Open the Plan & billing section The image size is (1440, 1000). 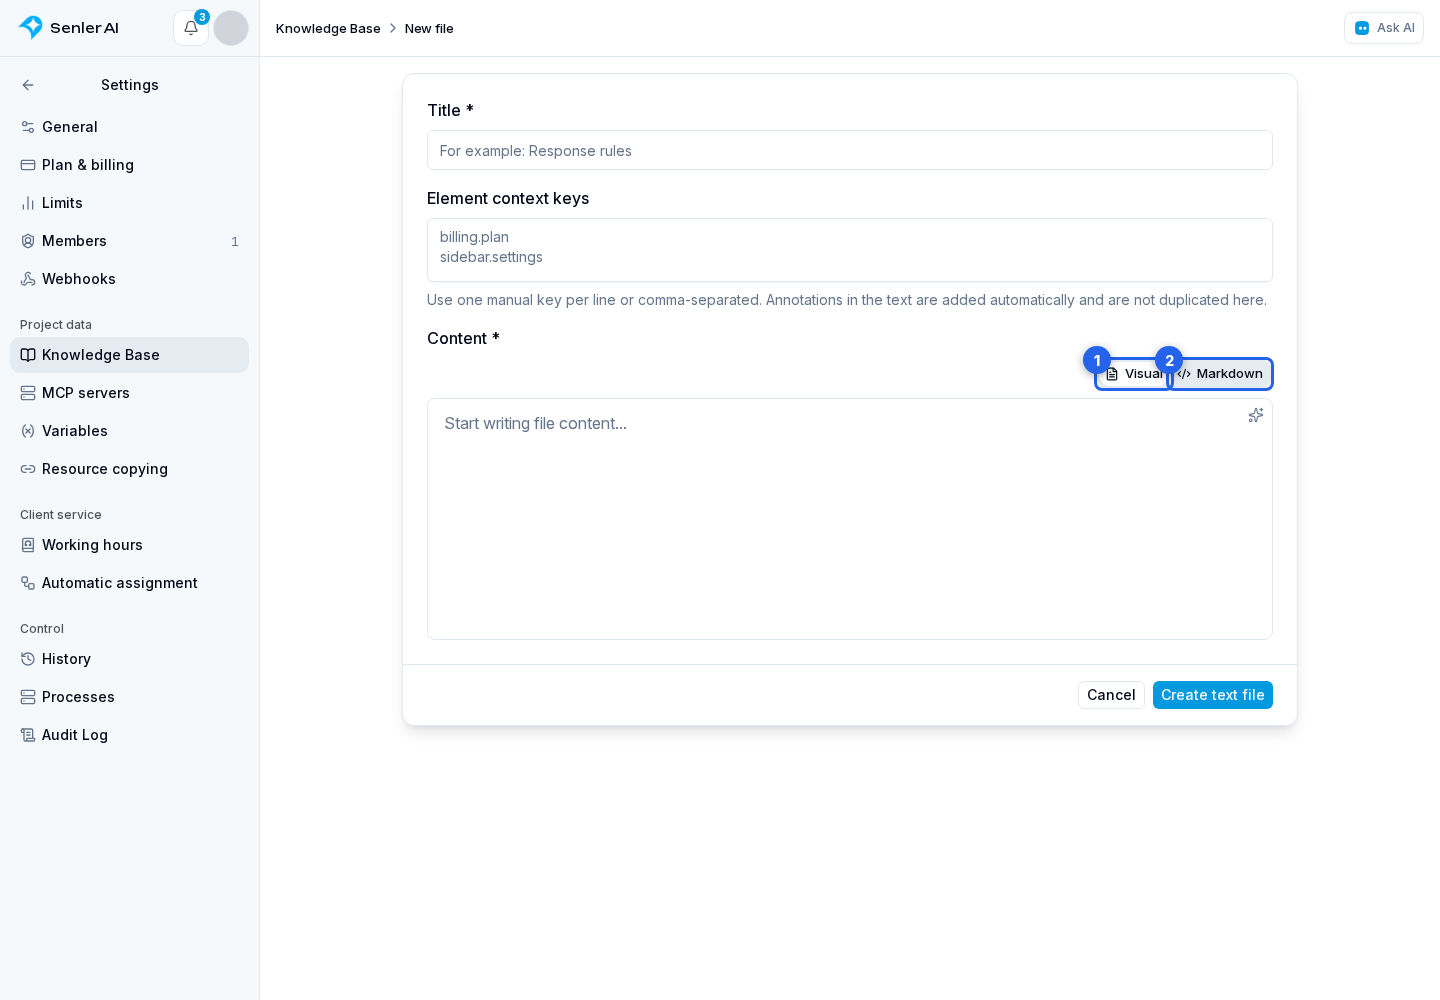(x=130, y=165)
